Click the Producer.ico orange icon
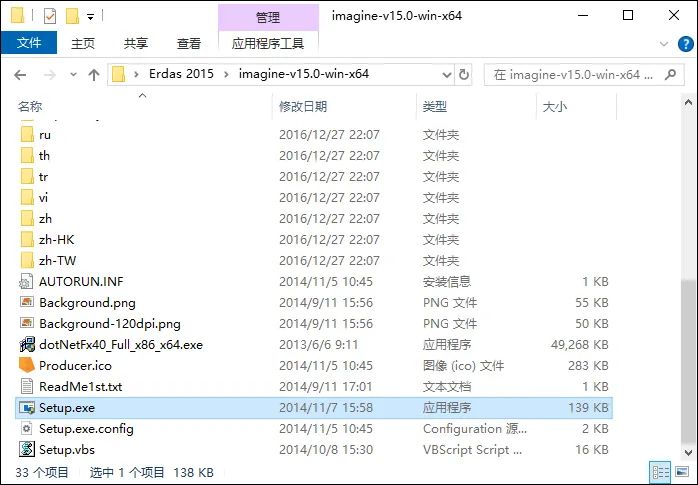Viewport: 698px width, 485px height. point(27,365)
